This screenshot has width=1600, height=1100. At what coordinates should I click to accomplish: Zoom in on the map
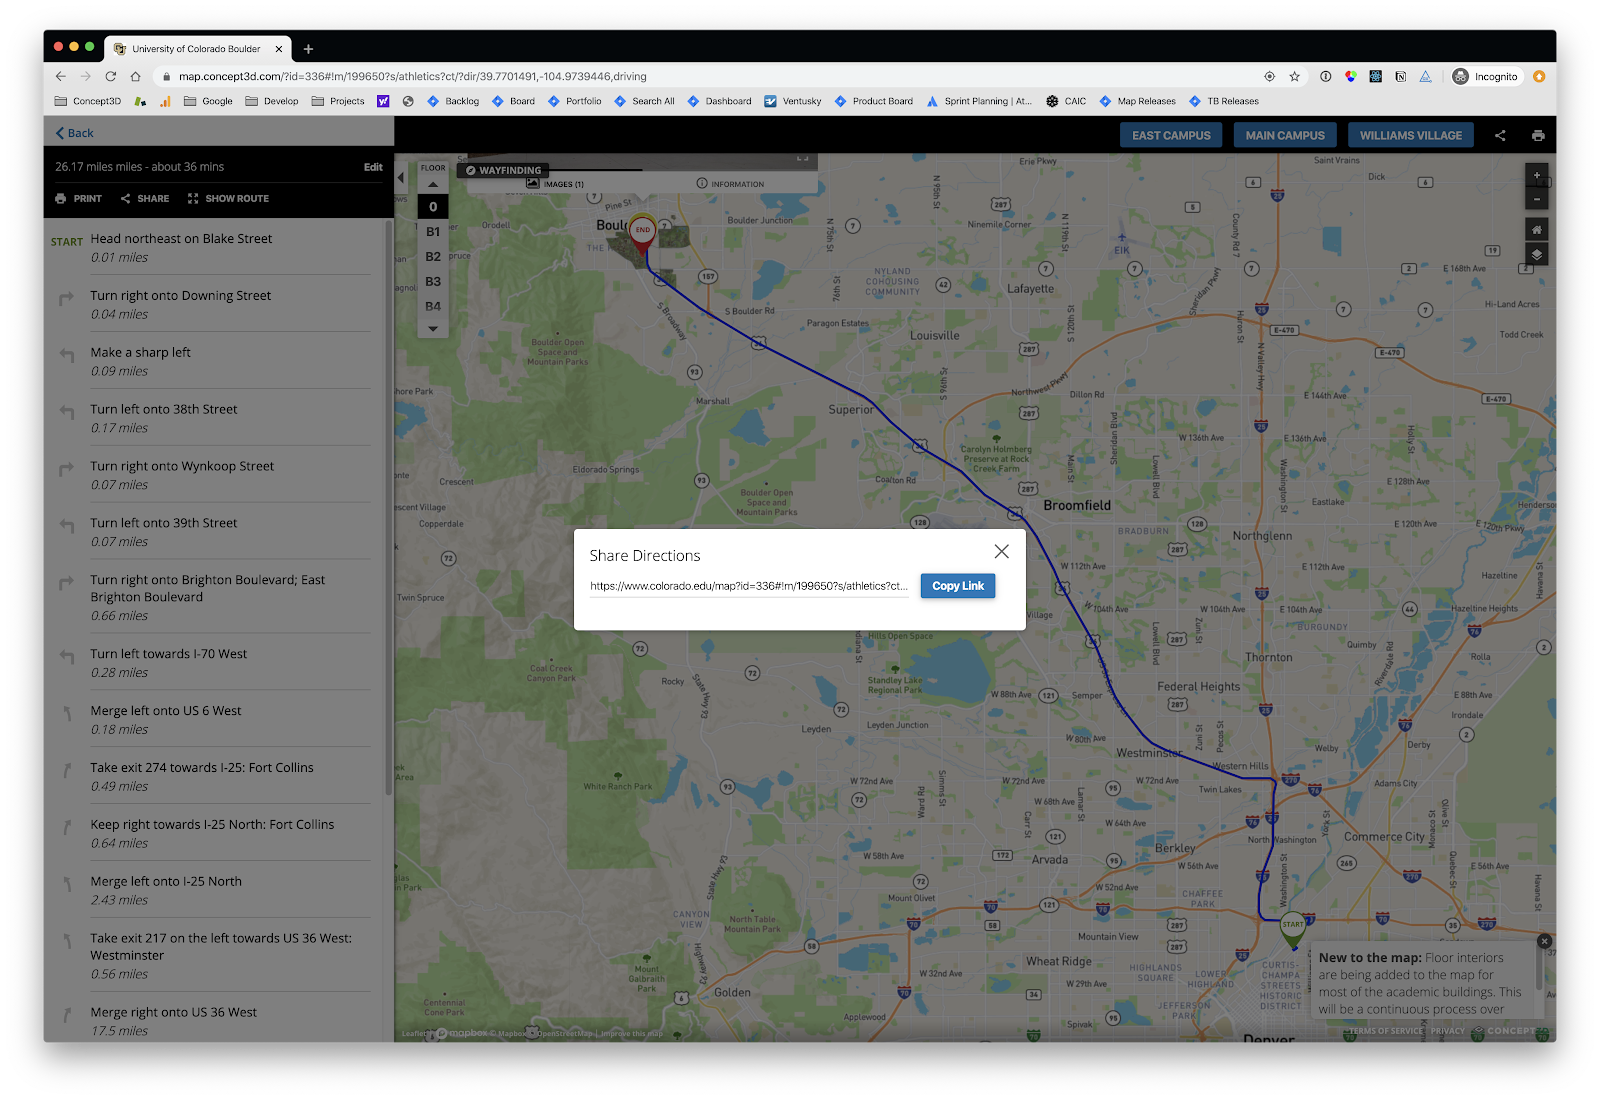[1537, 175]
